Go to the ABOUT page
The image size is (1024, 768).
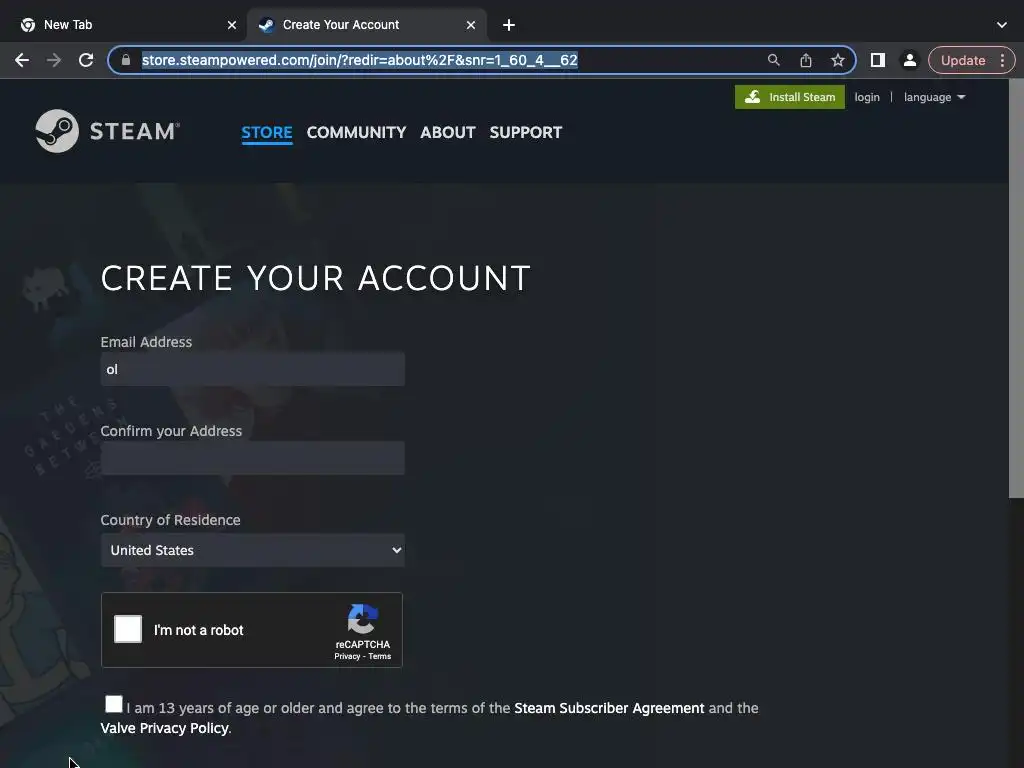click(x=448, y=133)
